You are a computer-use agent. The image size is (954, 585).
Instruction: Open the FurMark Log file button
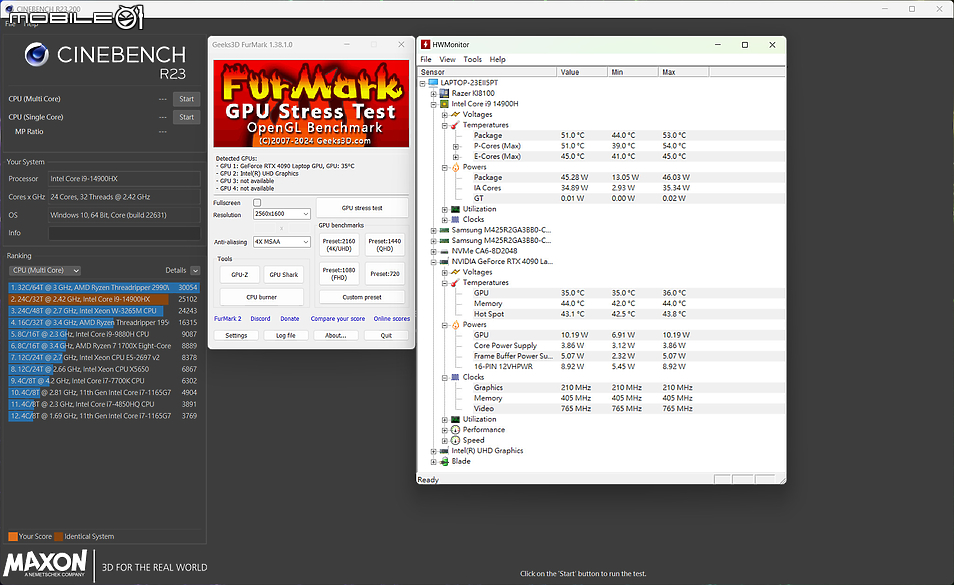click(x=286, y=336)
